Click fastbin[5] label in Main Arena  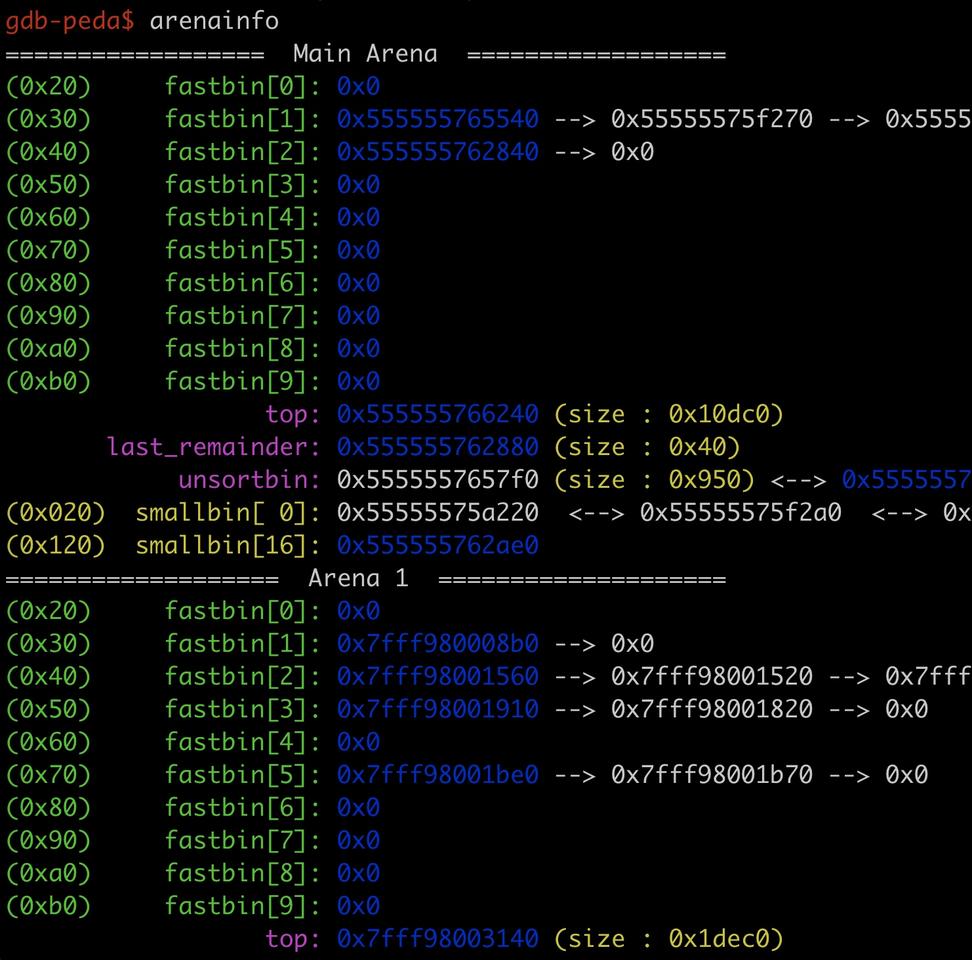tap(243, 250)
